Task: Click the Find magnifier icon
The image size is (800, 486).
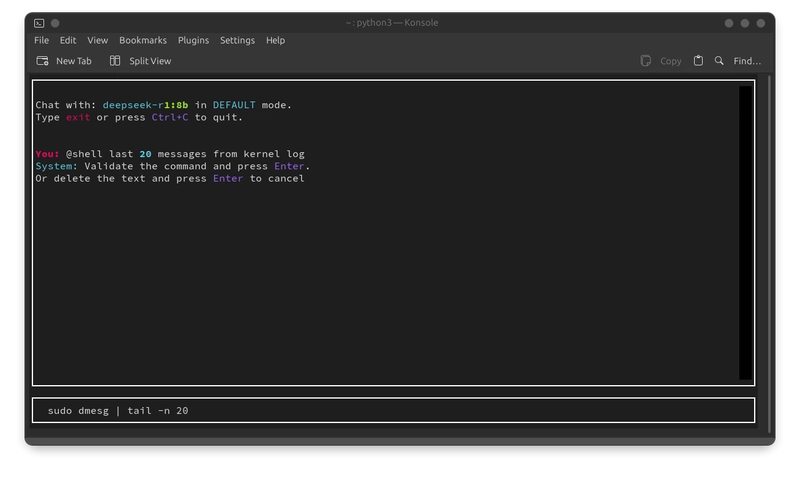Action: pos(719,61)
